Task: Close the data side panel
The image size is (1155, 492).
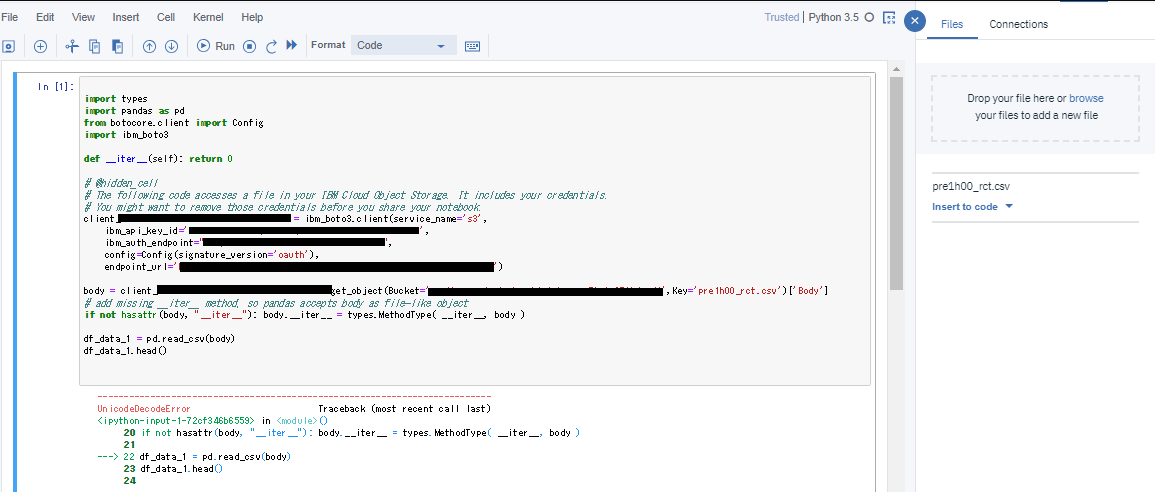Action: (x=915, y=21)
